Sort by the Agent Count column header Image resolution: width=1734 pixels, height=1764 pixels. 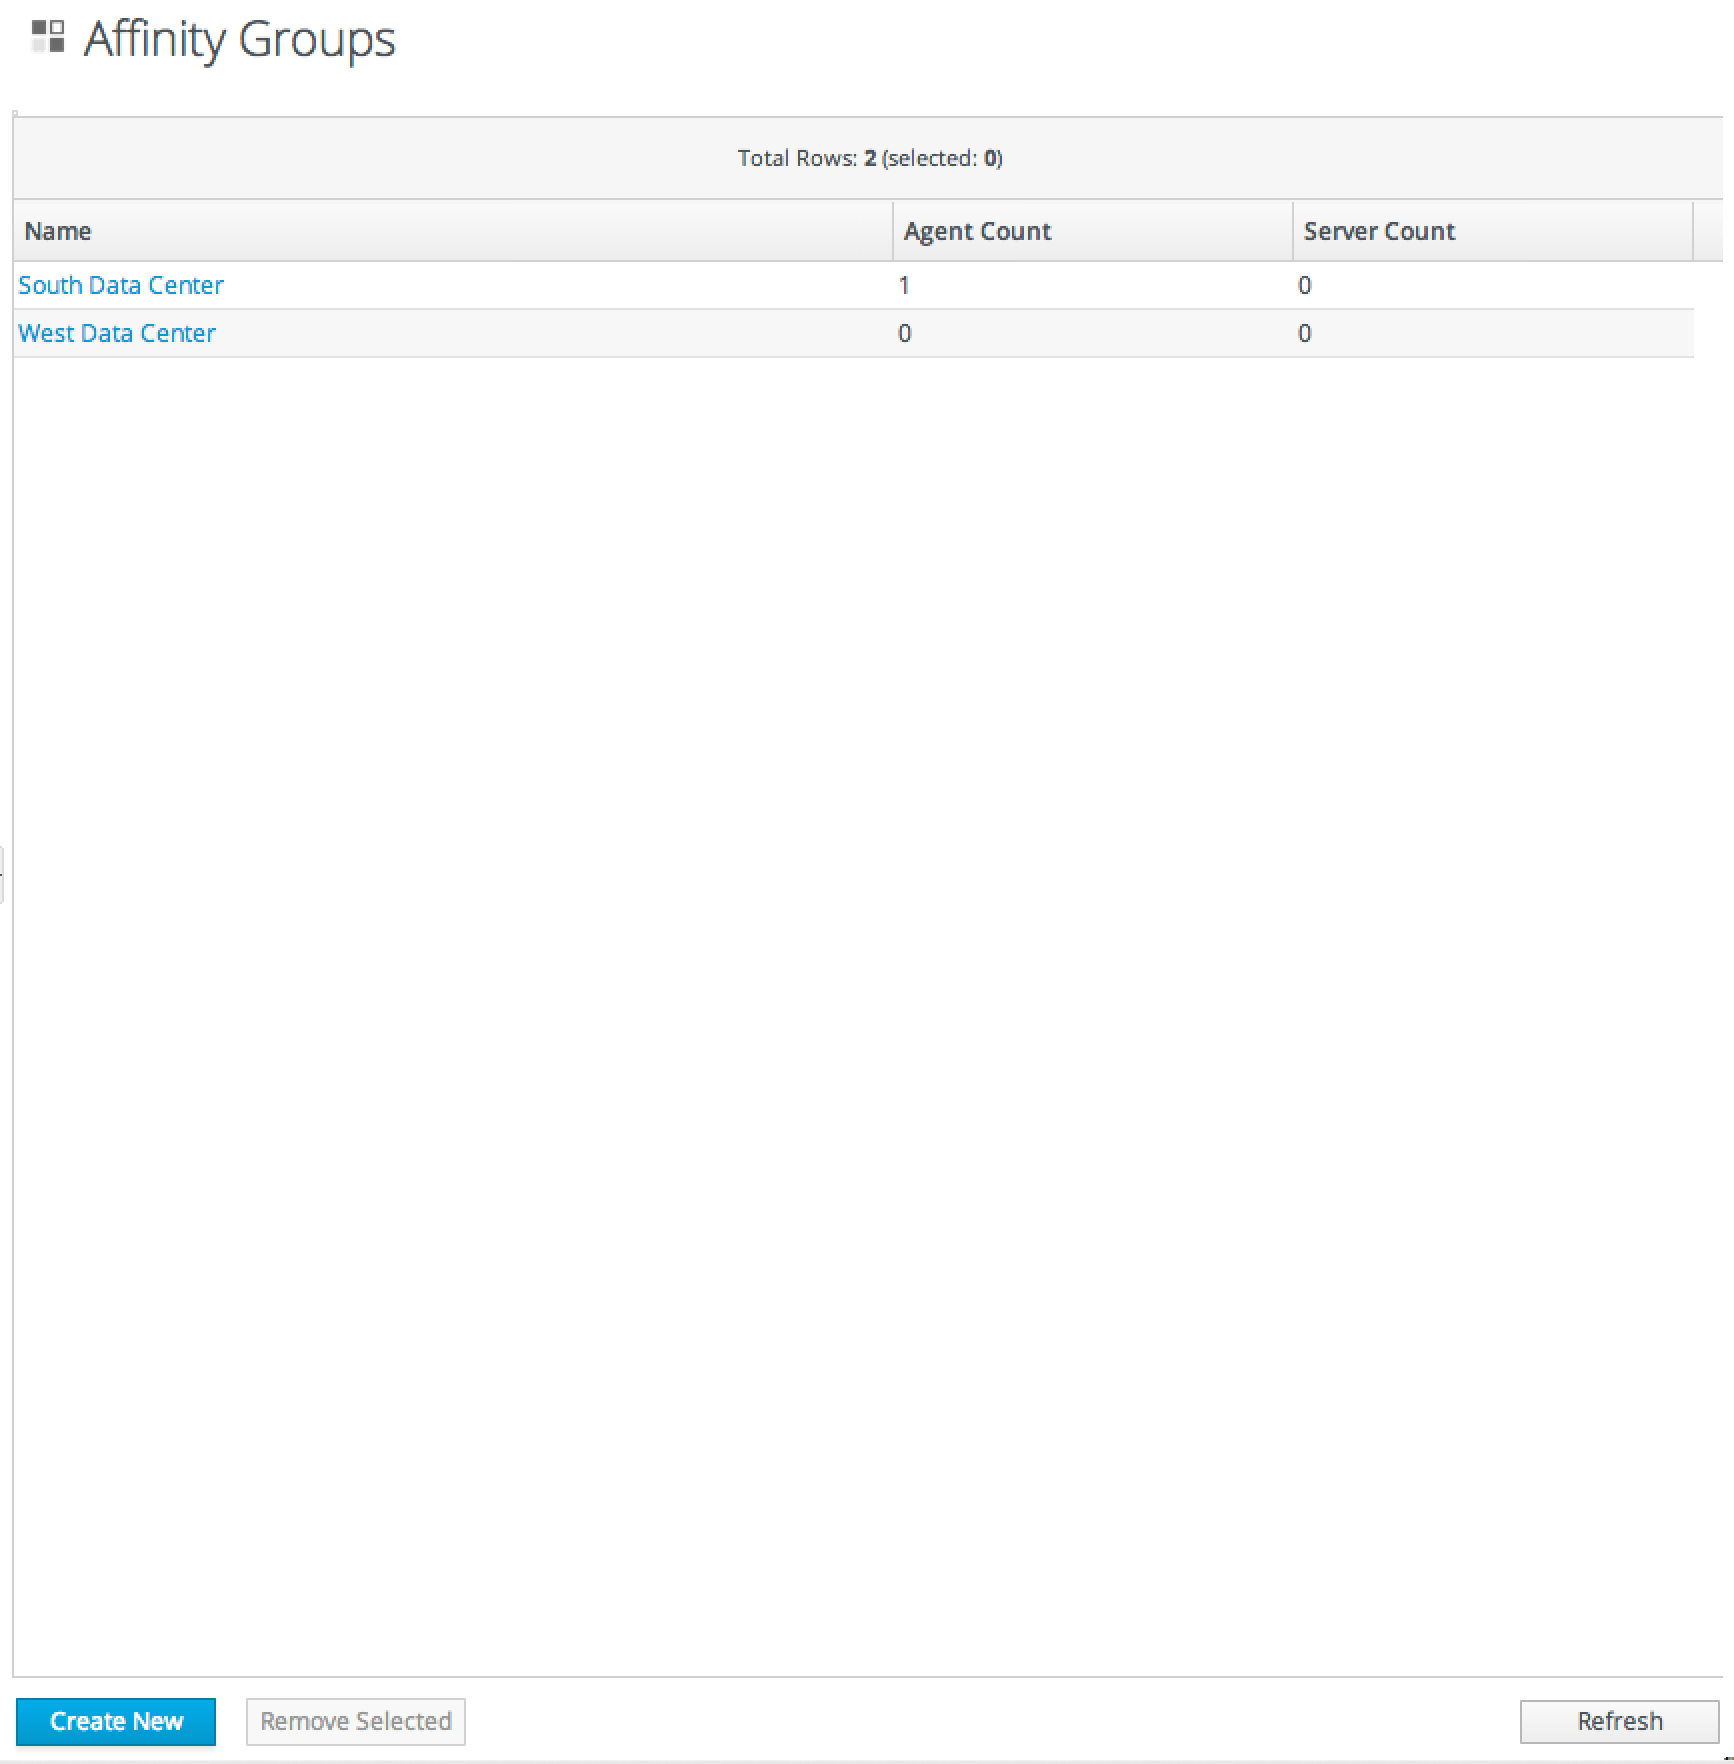pyautogui.click(x=1093, y=231)
